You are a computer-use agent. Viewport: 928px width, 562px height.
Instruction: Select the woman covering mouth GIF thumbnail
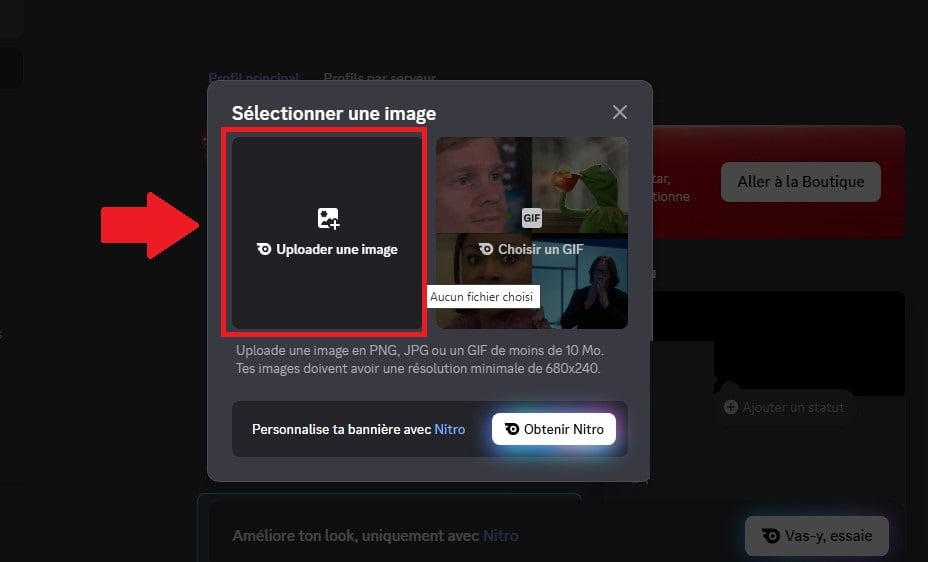click(x=580, y=282)
